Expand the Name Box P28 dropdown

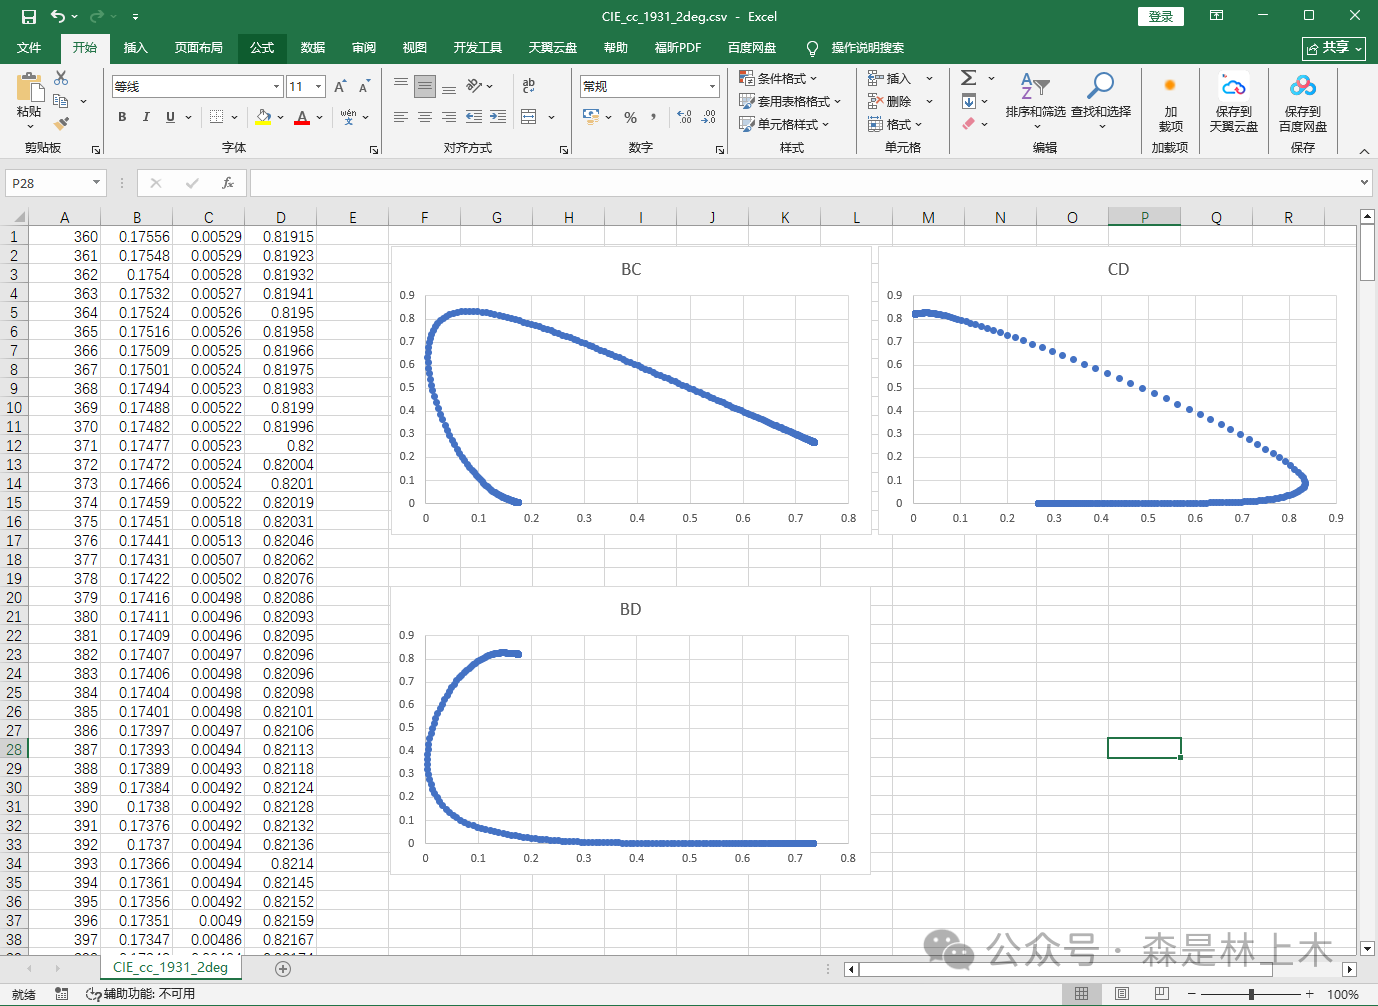(x=97, y=183)
